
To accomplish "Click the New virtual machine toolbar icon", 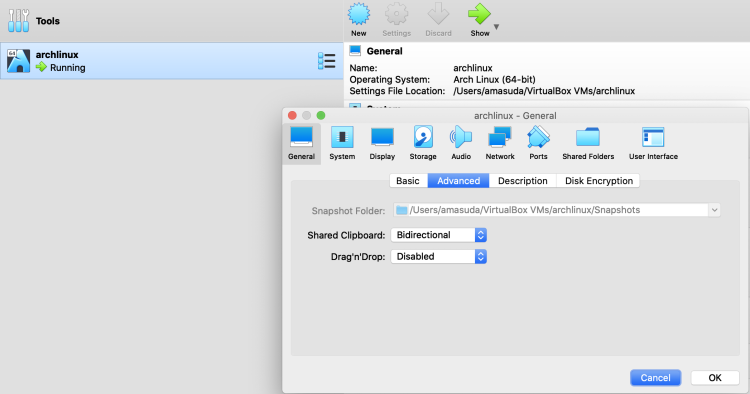I will (359, 15).
